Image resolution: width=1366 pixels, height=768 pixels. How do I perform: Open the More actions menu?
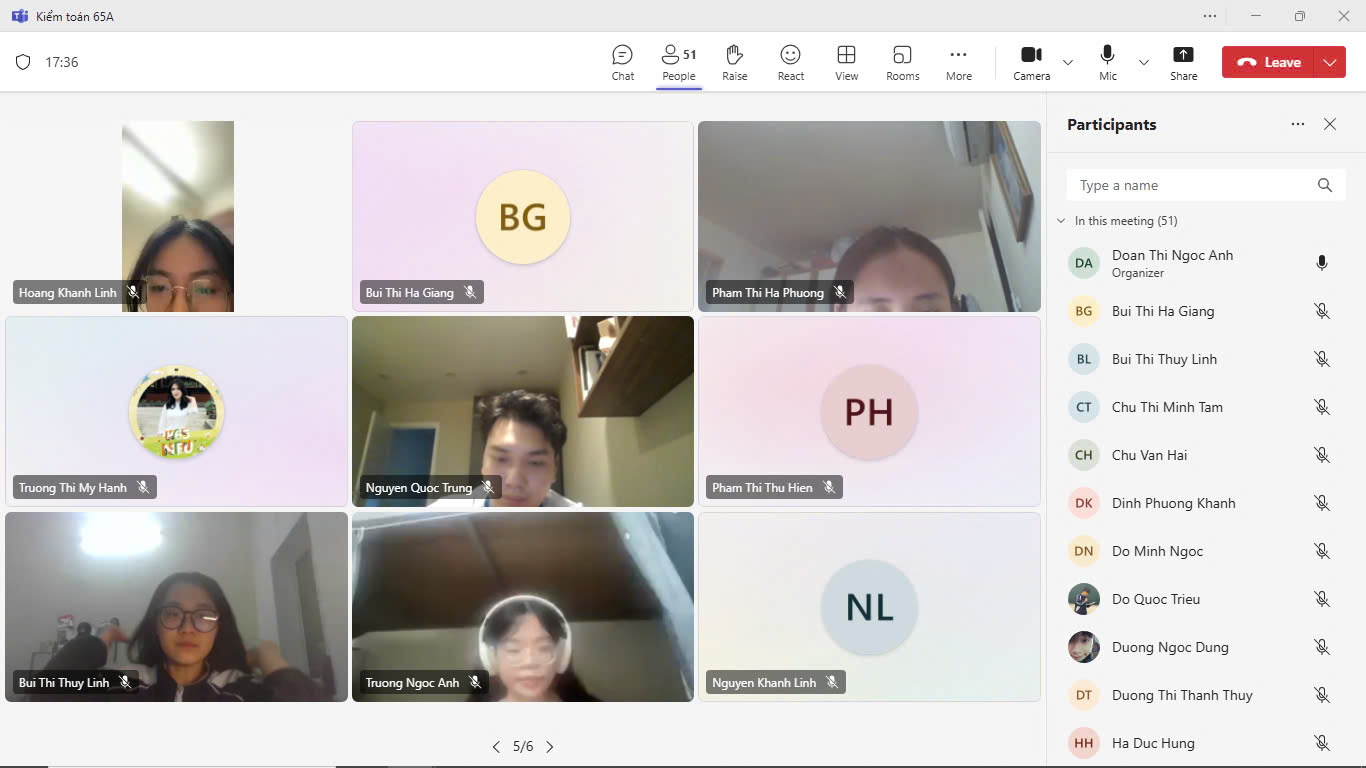point(958,62)
